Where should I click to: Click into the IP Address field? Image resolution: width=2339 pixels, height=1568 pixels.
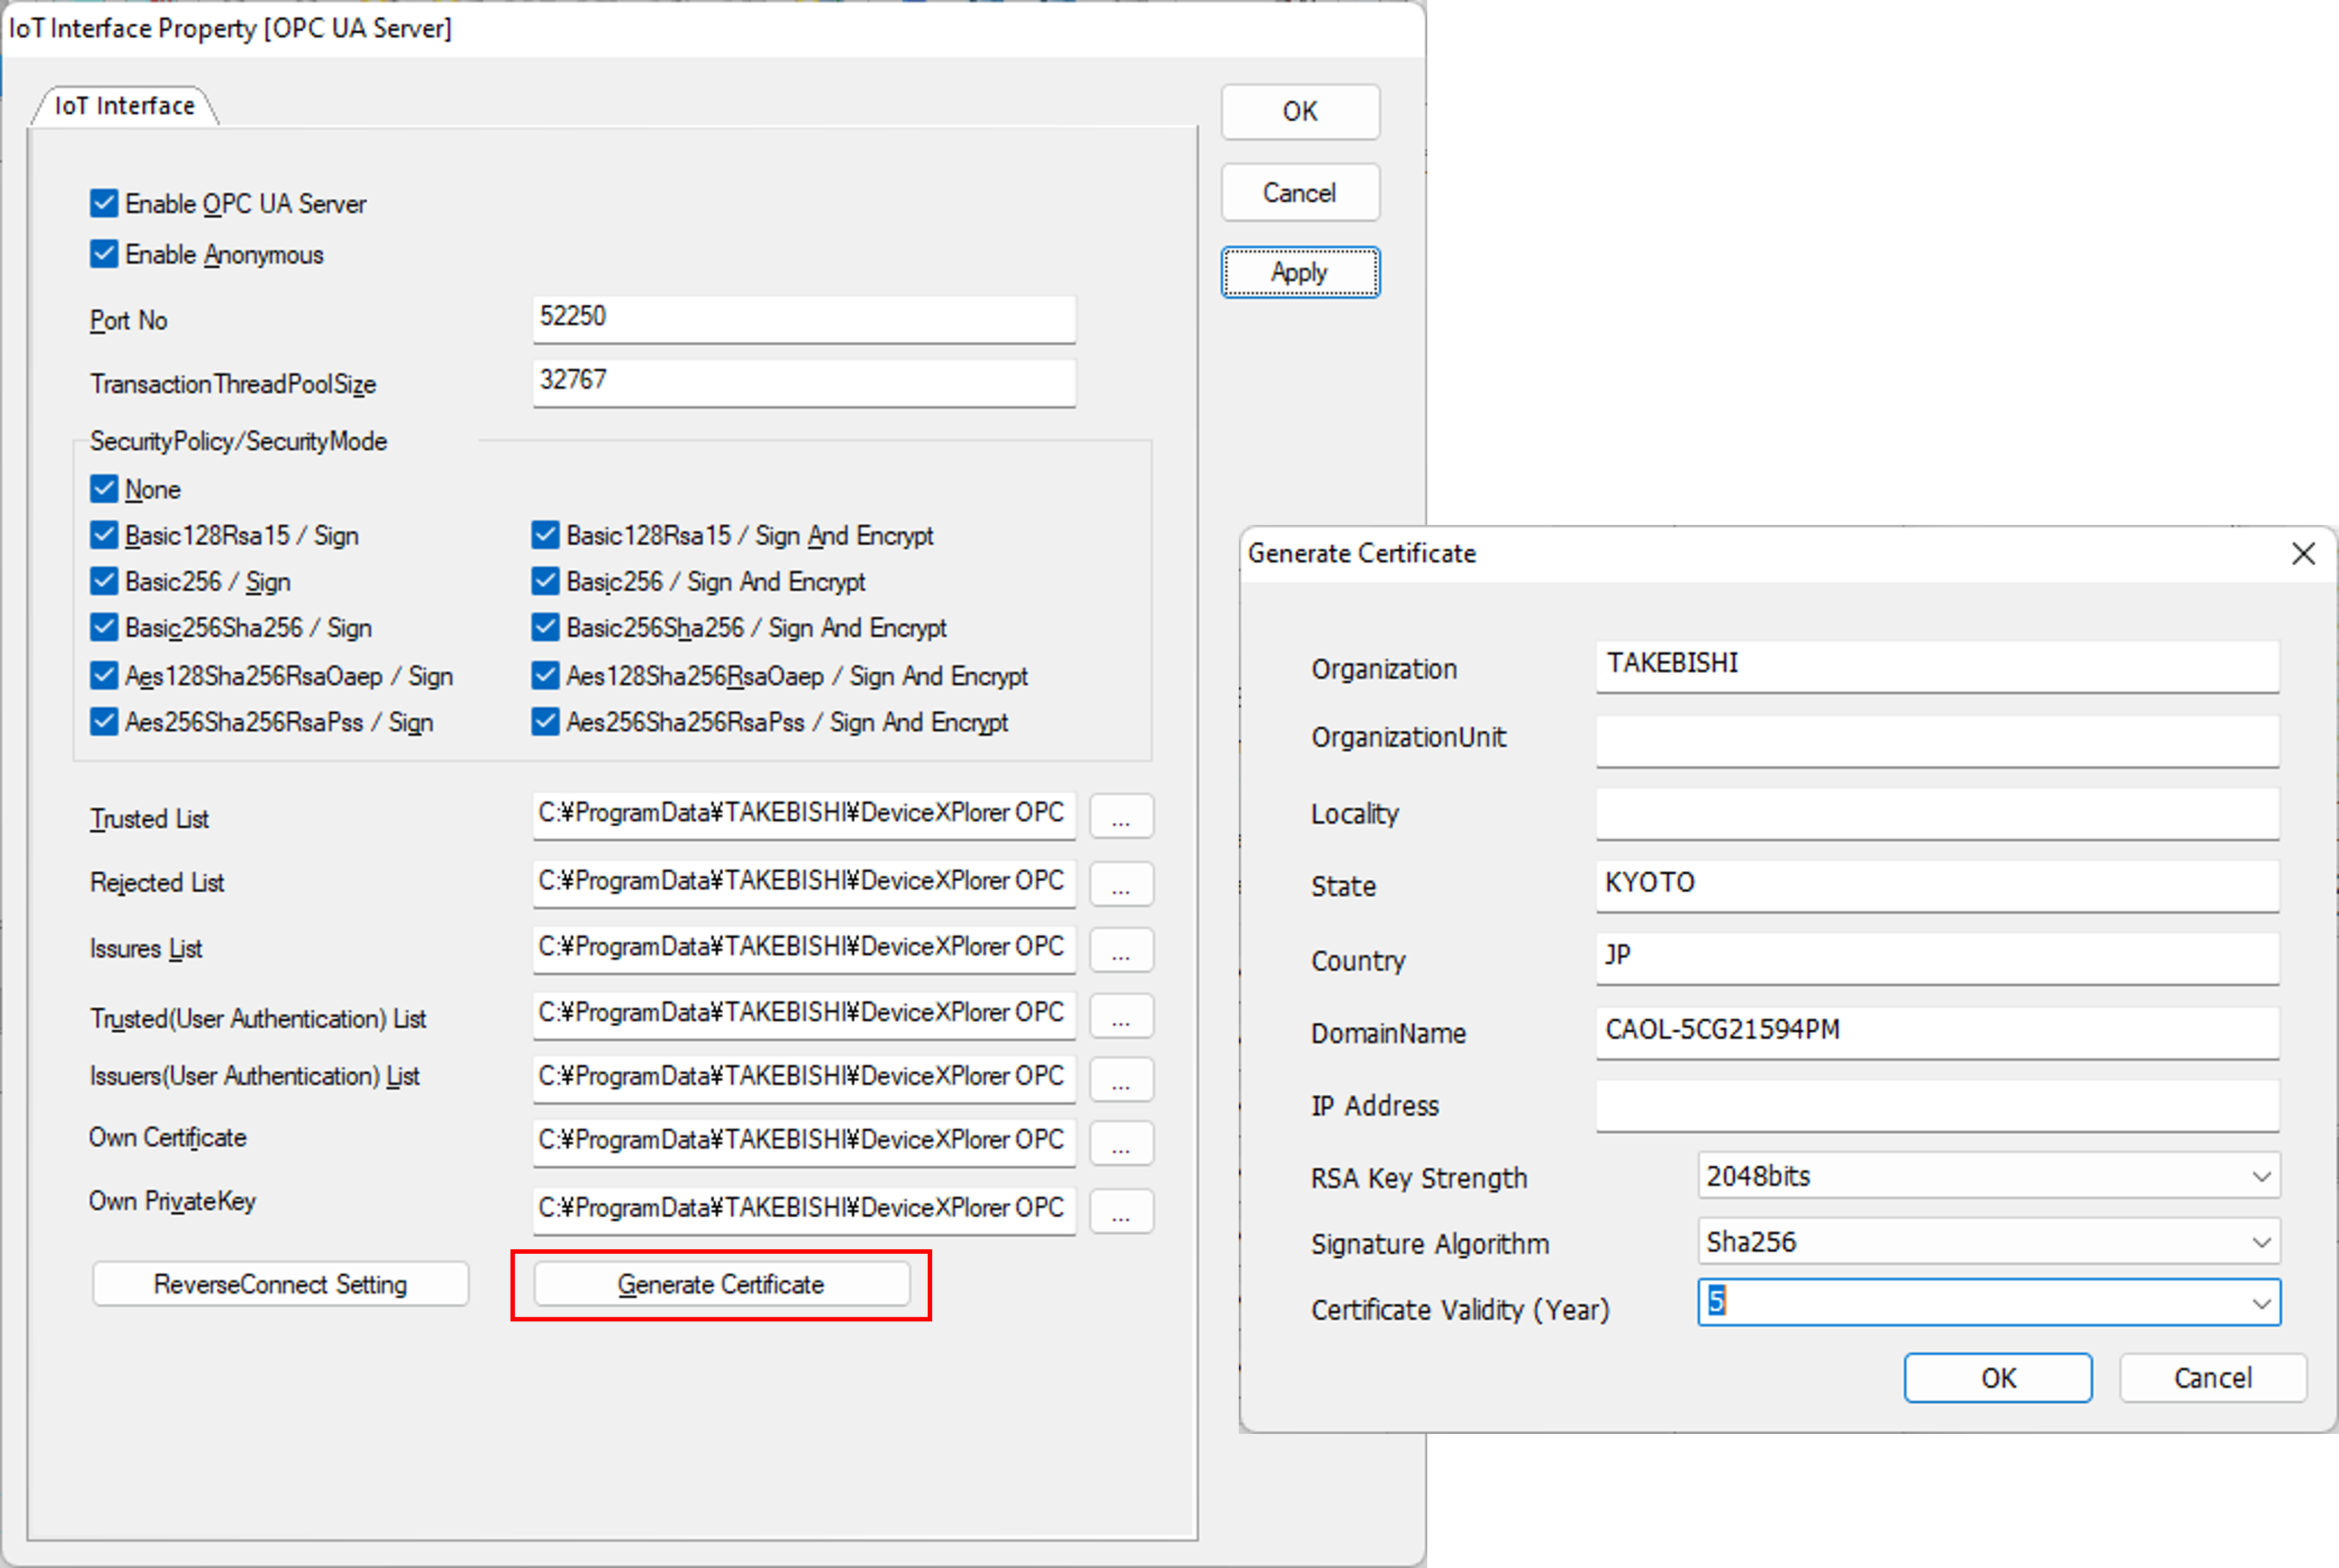click(1936, 1106)
